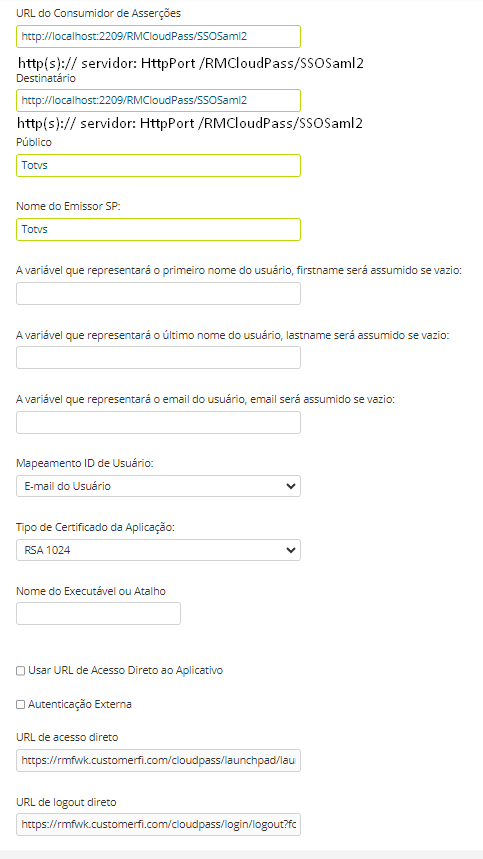Select the URL de acesso direto field

tap(158, 760)
